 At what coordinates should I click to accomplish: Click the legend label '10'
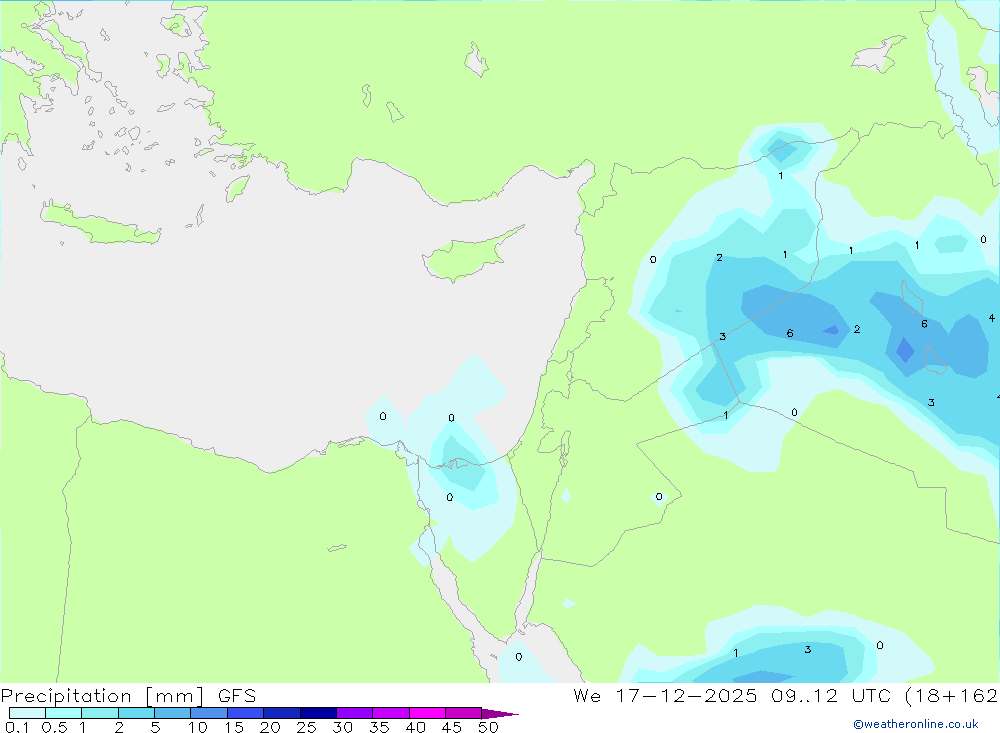(x=198, y=727)
